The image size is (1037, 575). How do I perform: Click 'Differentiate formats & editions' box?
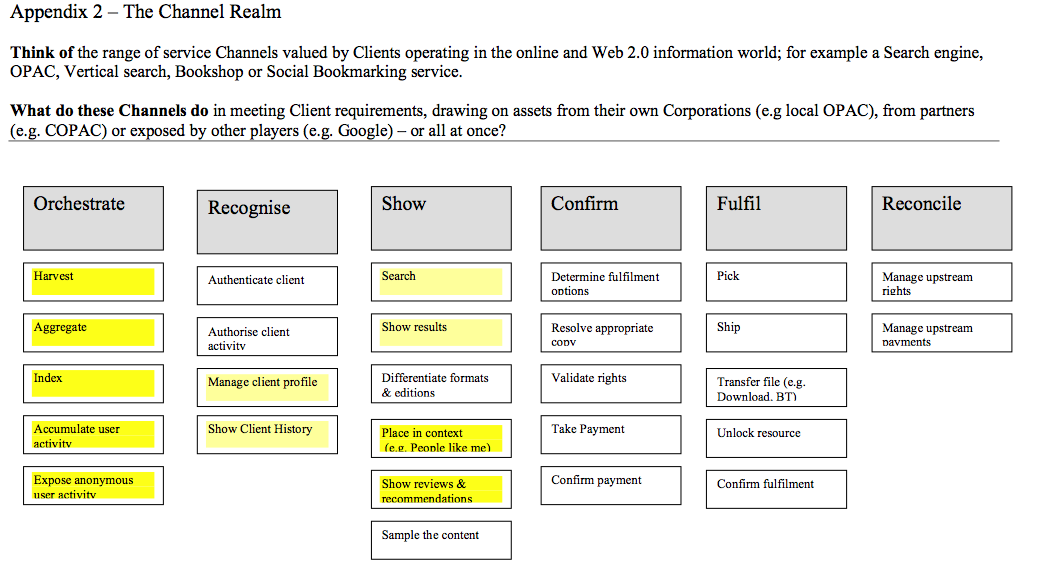click(x=441, y=384)
